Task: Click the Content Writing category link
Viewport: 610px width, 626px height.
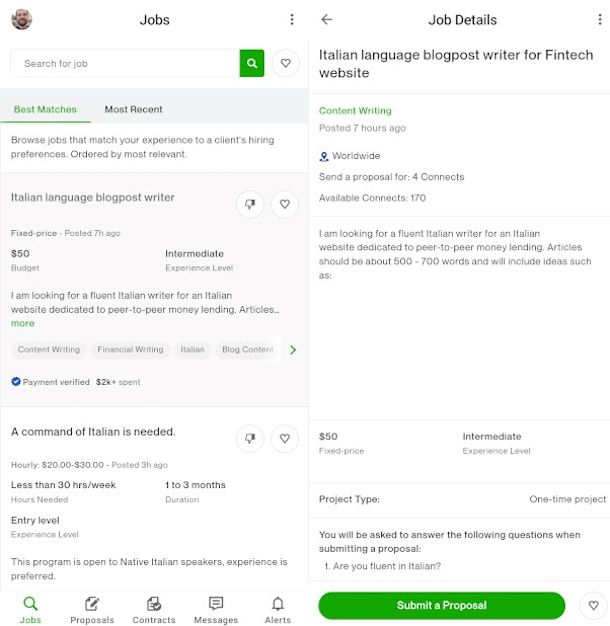Action: [355, 111]
